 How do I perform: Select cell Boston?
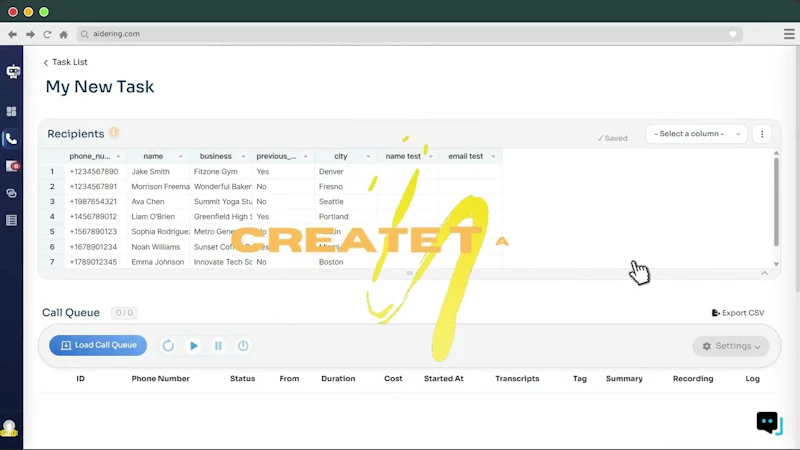346,262
